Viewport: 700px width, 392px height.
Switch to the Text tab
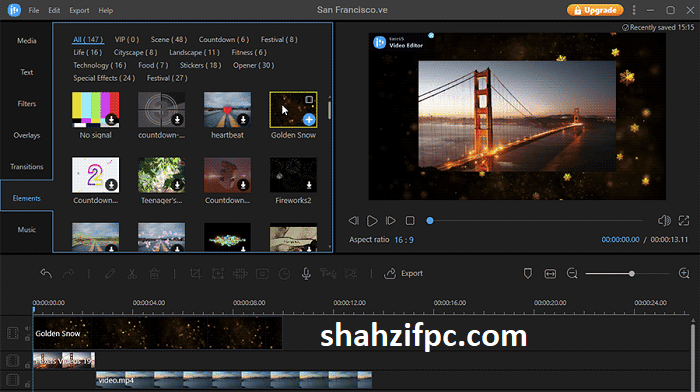coord(27,72)
